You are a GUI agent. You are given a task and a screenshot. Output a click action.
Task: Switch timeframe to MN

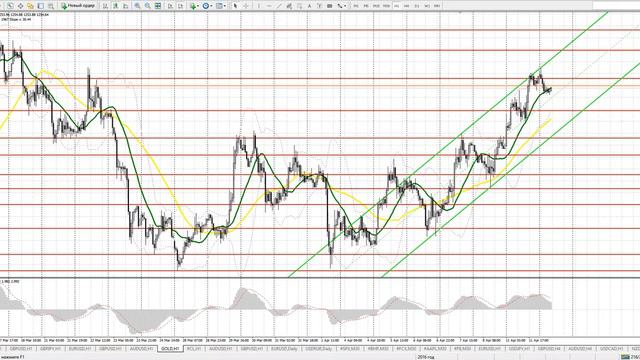point(437,6)
